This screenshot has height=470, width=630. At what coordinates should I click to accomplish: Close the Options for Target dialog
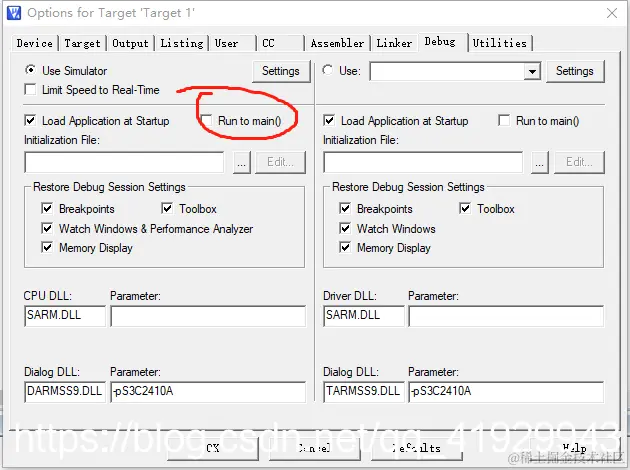tap(612, 13)
